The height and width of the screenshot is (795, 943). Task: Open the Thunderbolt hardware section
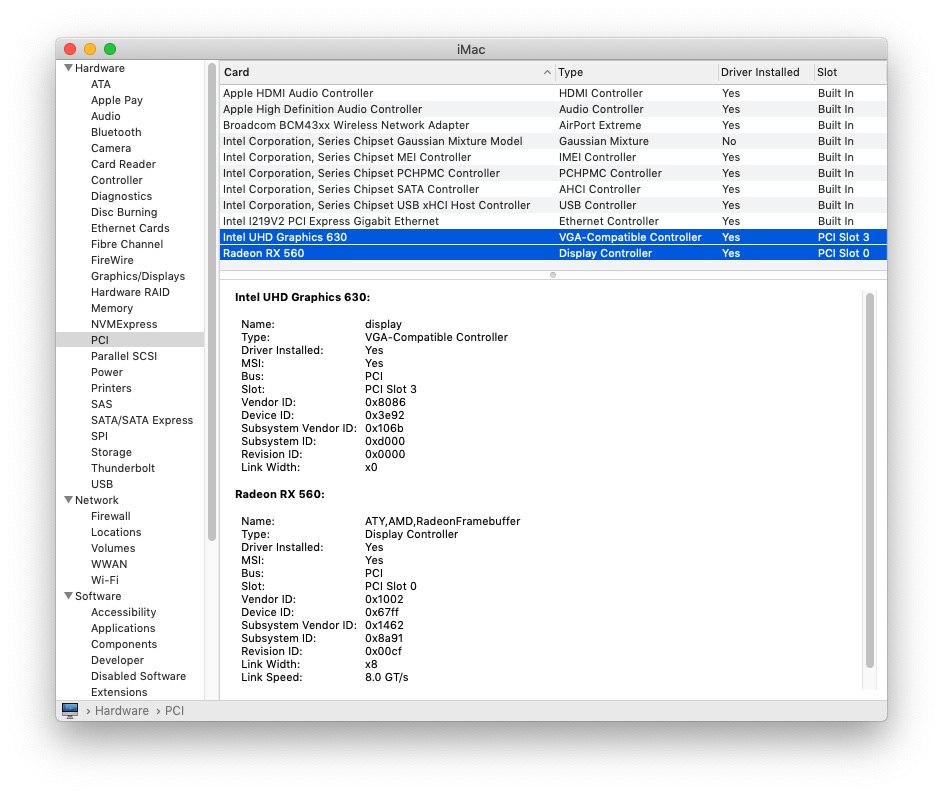(122, 468)
